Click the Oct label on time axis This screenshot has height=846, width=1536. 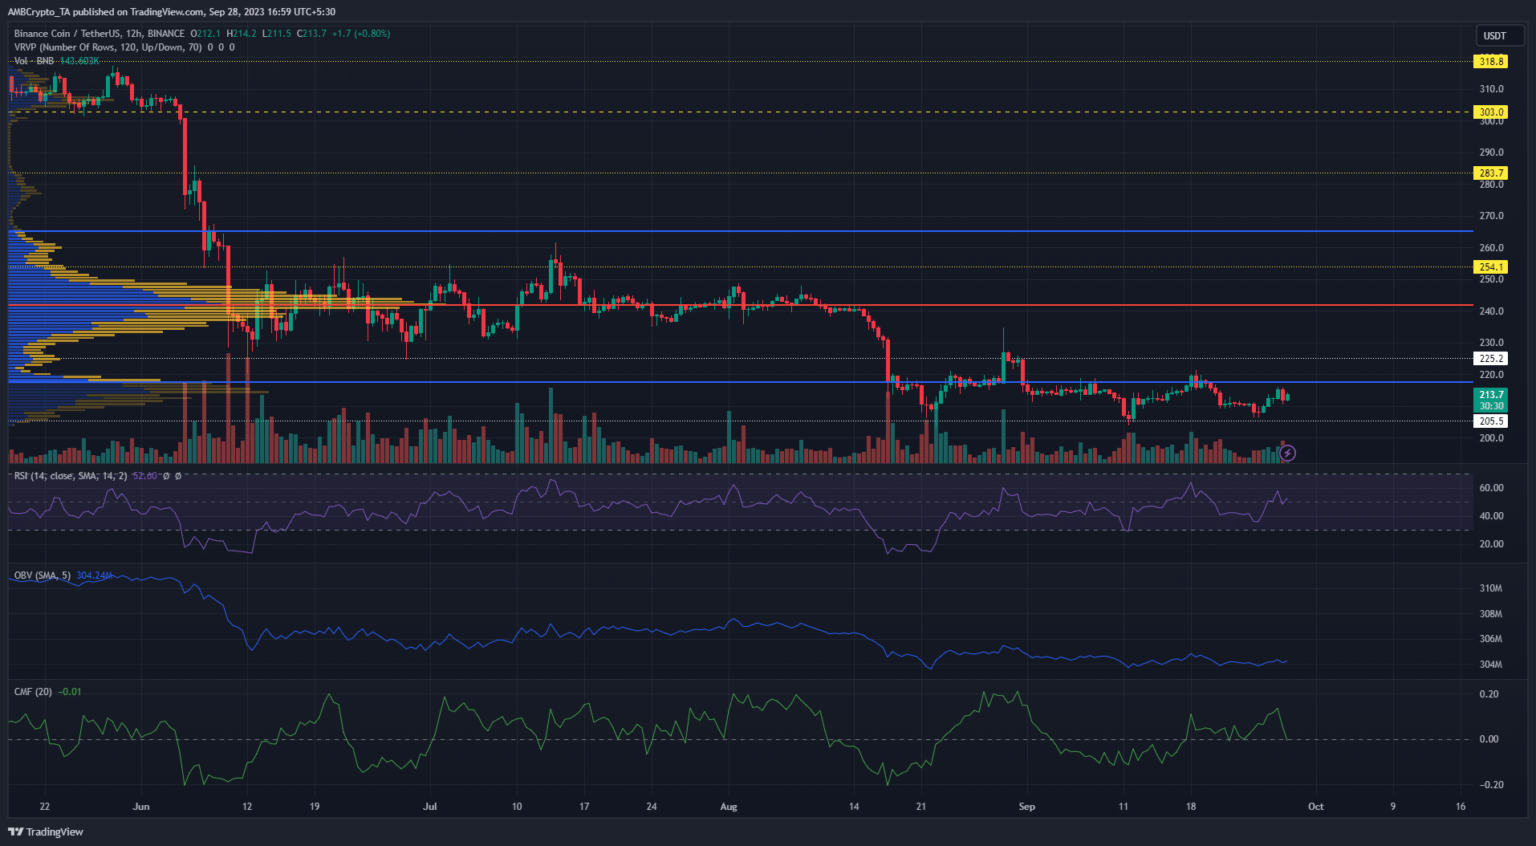tap(1316, 807)
